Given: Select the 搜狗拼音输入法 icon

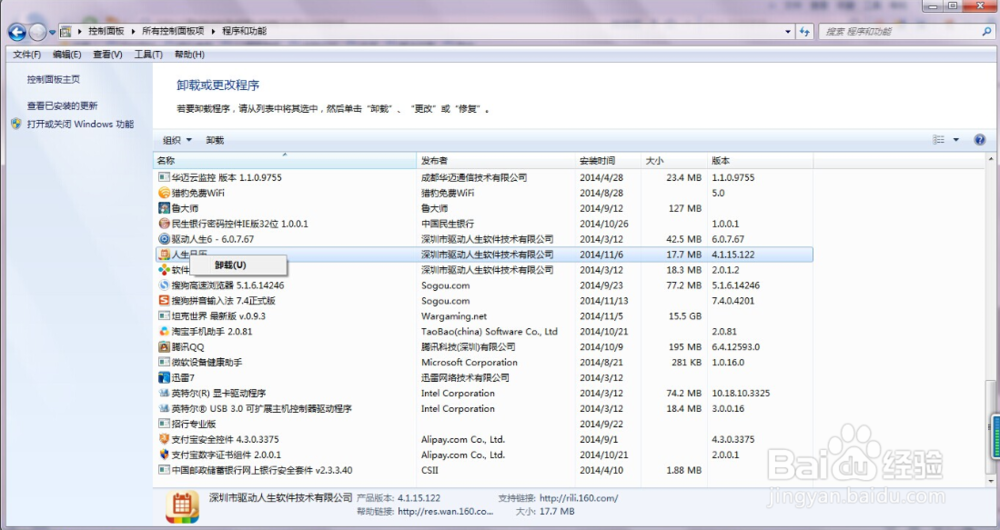Looking at the screenshot, I should [x=164, y=300].
